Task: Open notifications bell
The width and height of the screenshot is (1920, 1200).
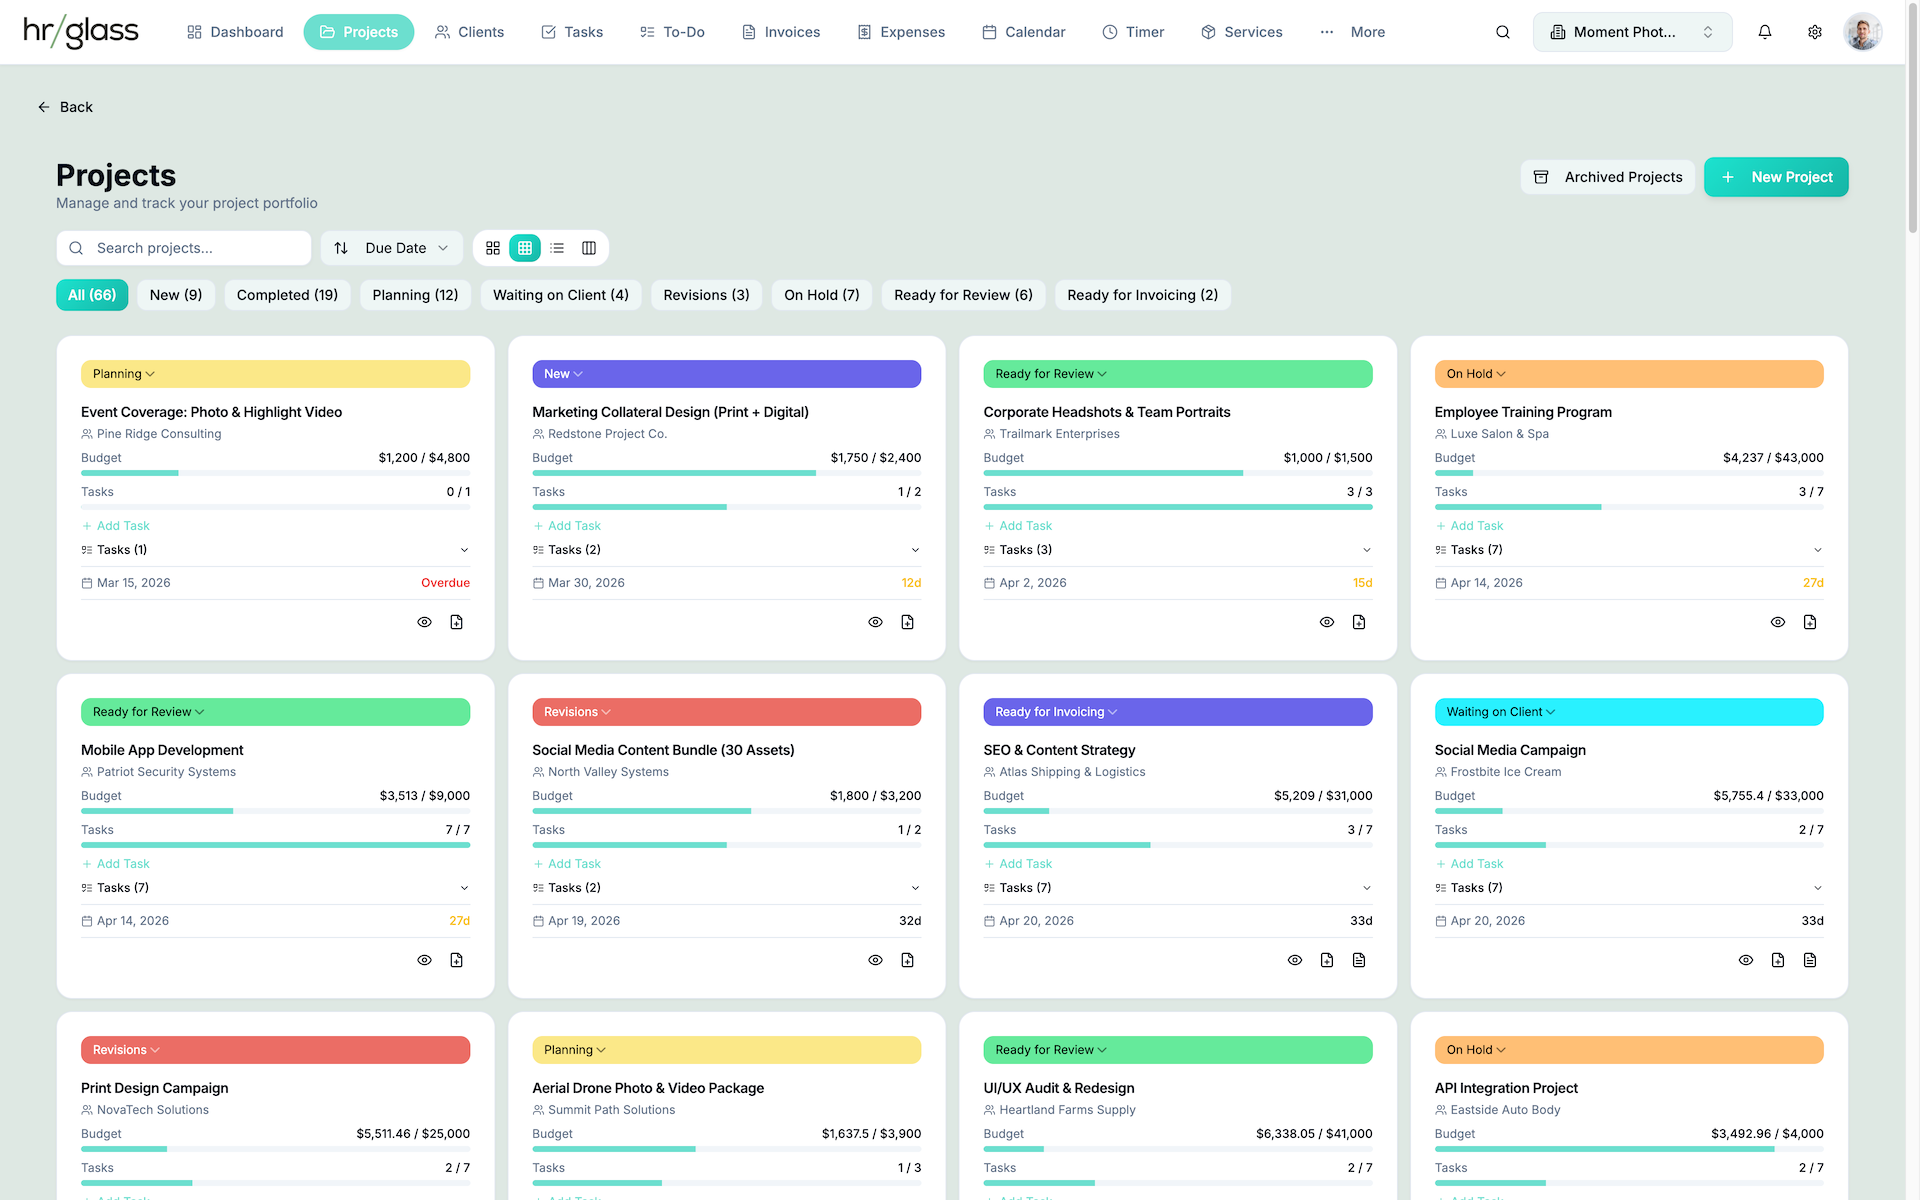Action: point(1765,32)
